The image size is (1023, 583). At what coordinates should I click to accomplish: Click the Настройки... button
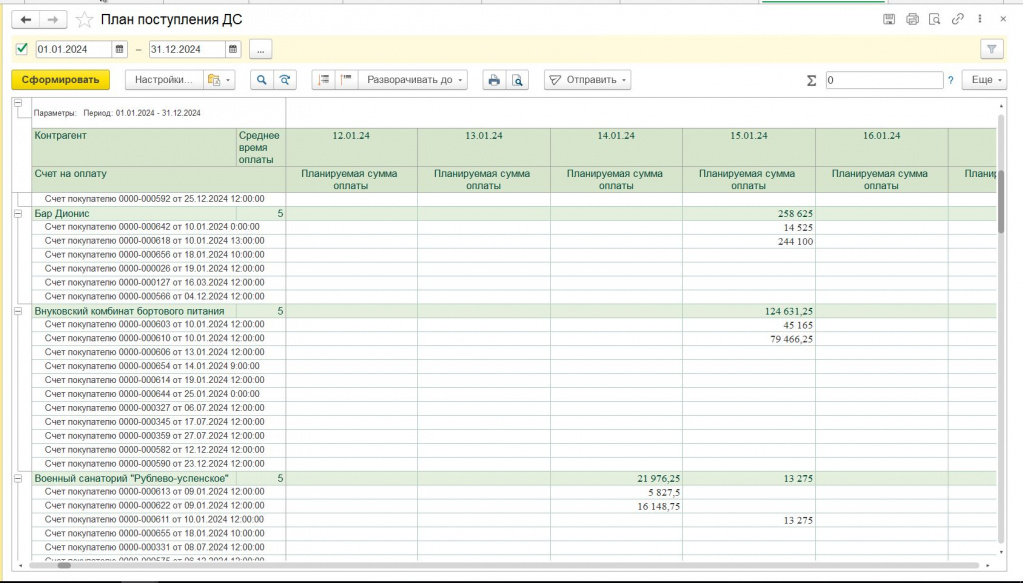[162, 80]
